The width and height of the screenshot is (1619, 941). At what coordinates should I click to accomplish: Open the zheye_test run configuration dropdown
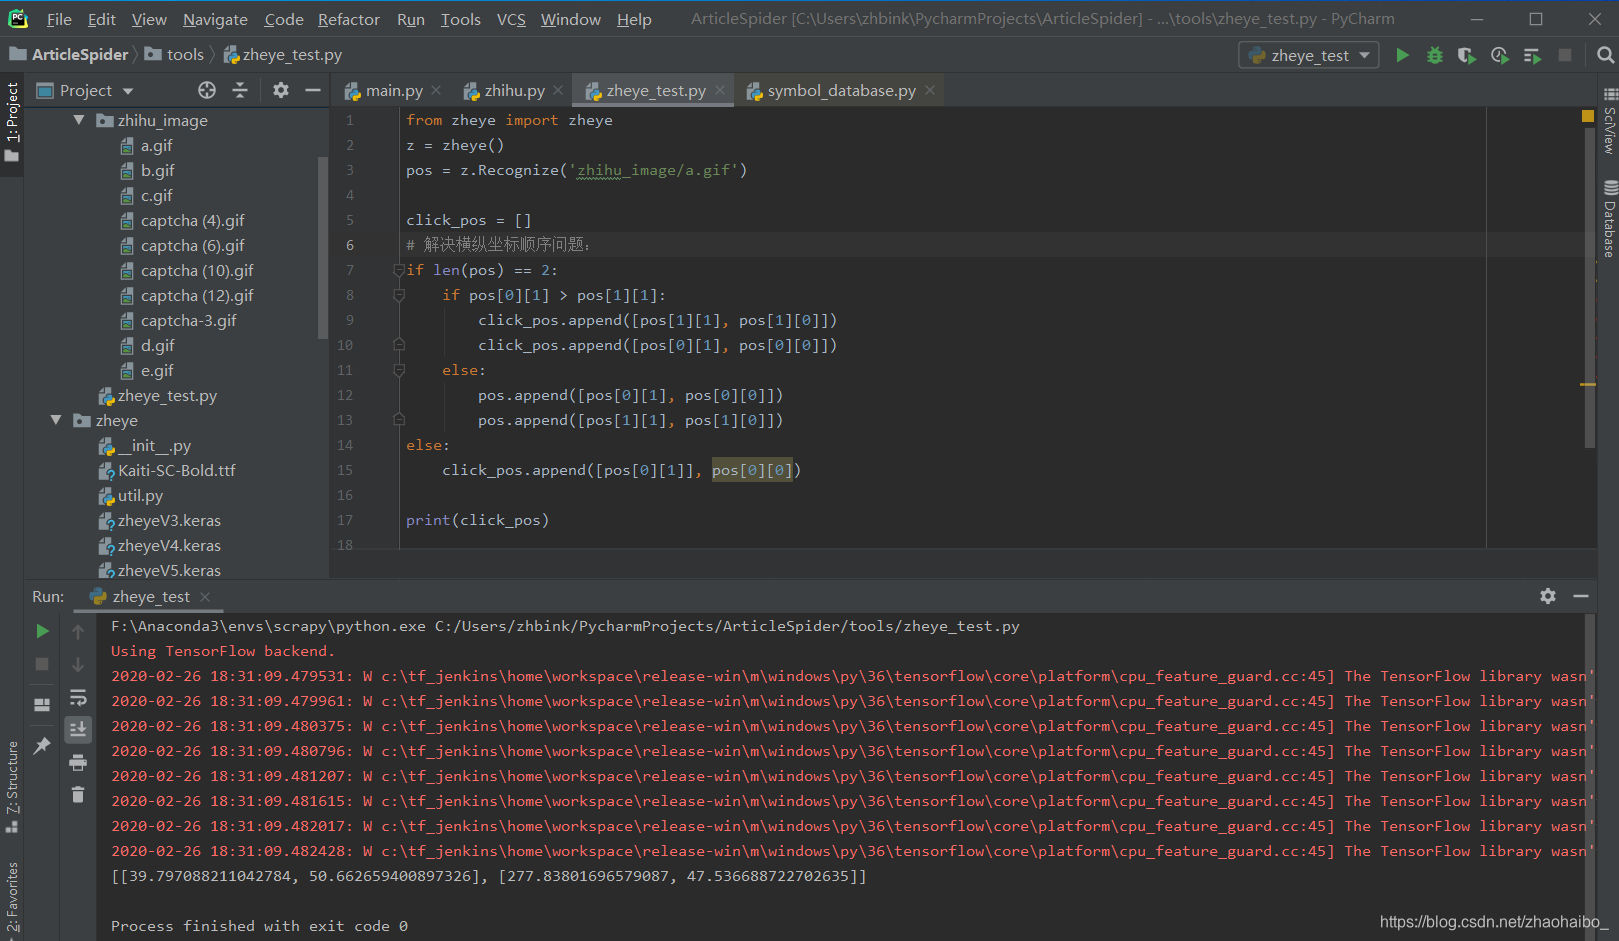(x=1309, y=55)
